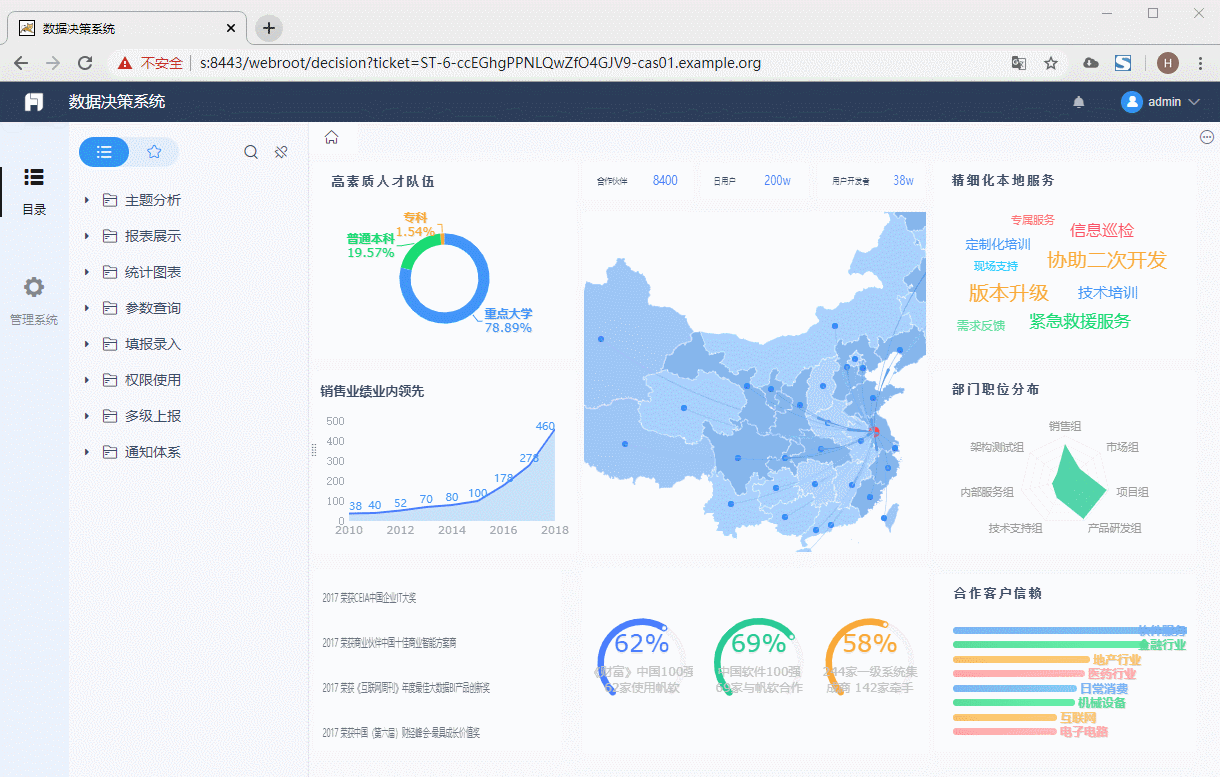Expand the 通知体系 folder arrow
The height and width of the screenshot is (777, 1220).
pos(87,452)
